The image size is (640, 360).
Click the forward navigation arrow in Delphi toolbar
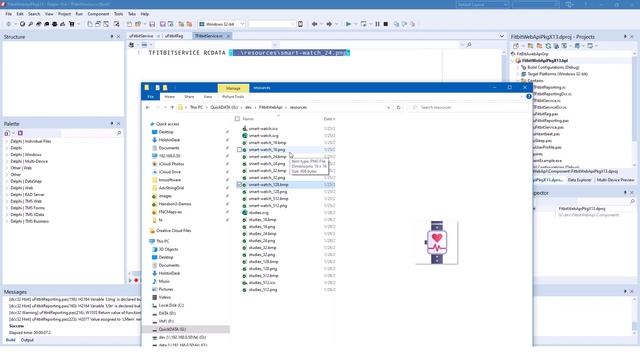[329, 24]
